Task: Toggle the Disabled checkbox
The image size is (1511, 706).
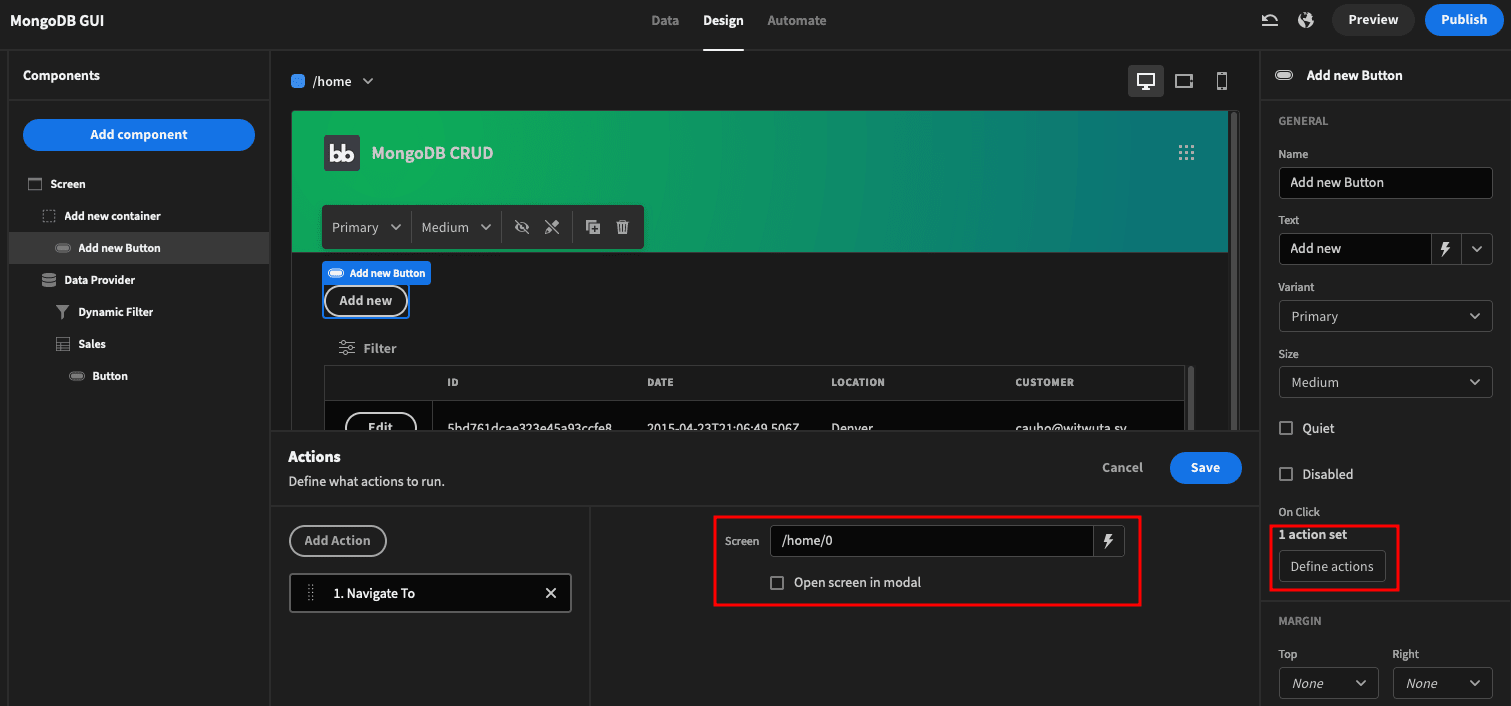Action: click(x=1286, y=474)
